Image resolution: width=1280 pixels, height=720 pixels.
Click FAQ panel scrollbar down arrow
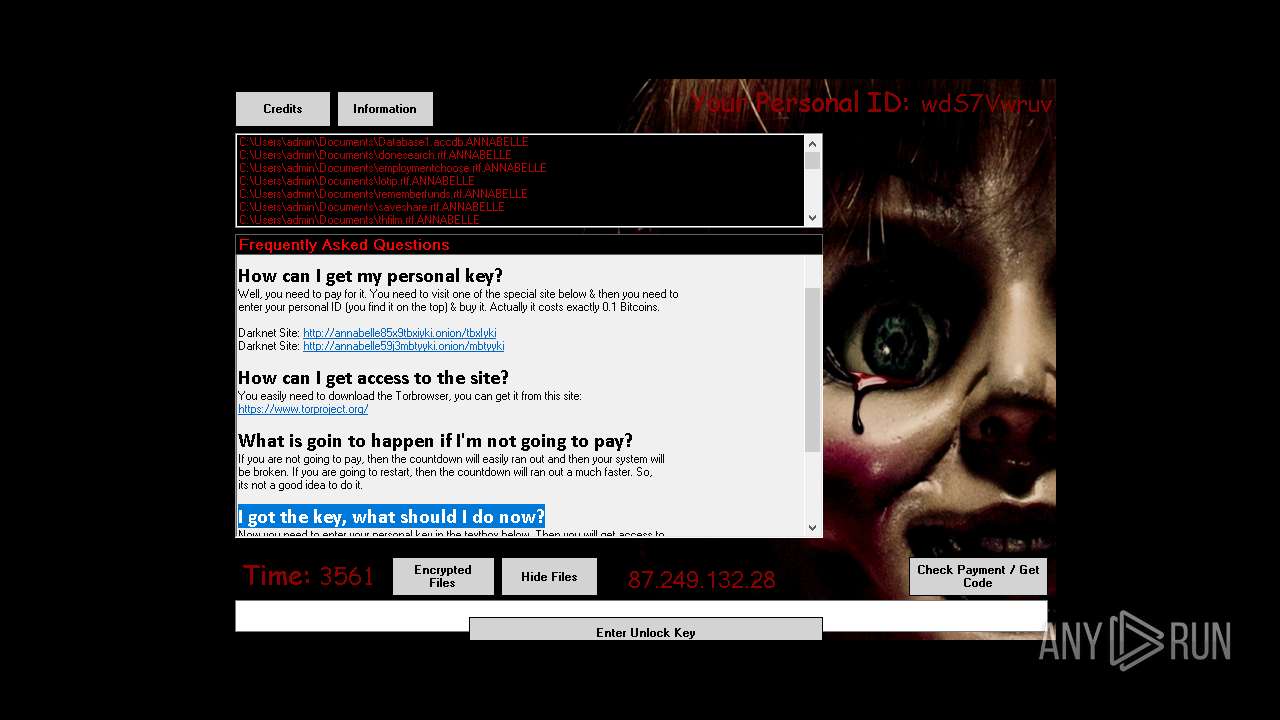point(812,528)
